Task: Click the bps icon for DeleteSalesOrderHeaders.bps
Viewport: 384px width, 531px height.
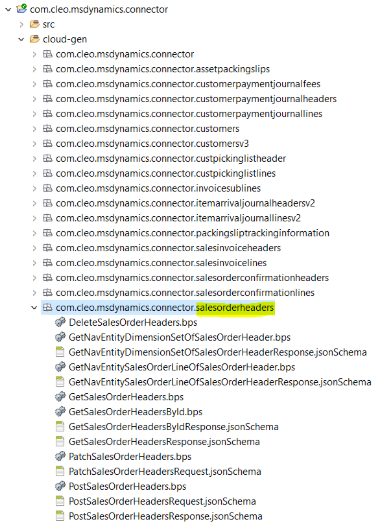Action: pyautogui.click(x=60, y=322)
